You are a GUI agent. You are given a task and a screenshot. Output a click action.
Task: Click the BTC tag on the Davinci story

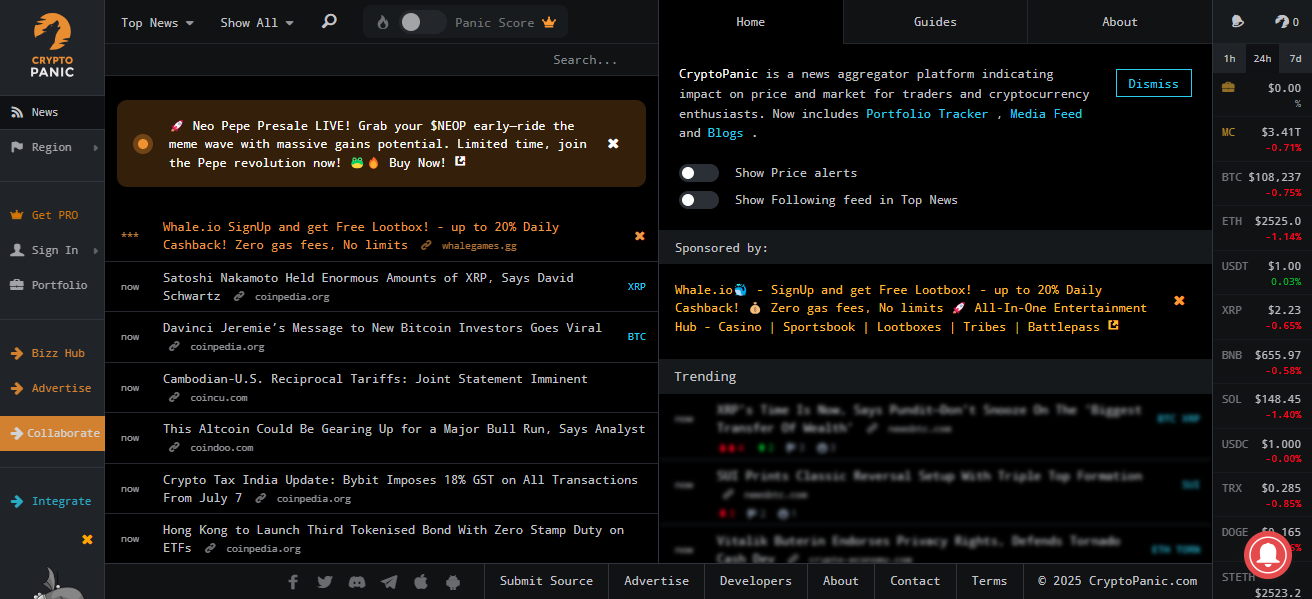pos(637,337)
